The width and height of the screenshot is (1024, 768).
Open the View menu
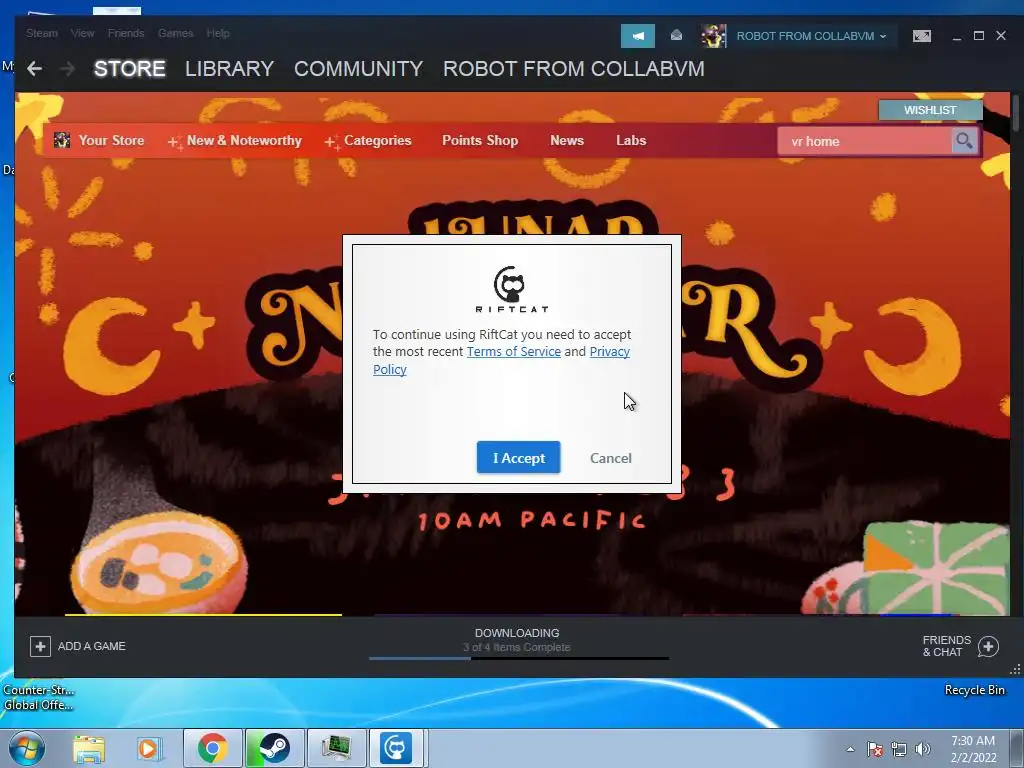click(82, 33)
